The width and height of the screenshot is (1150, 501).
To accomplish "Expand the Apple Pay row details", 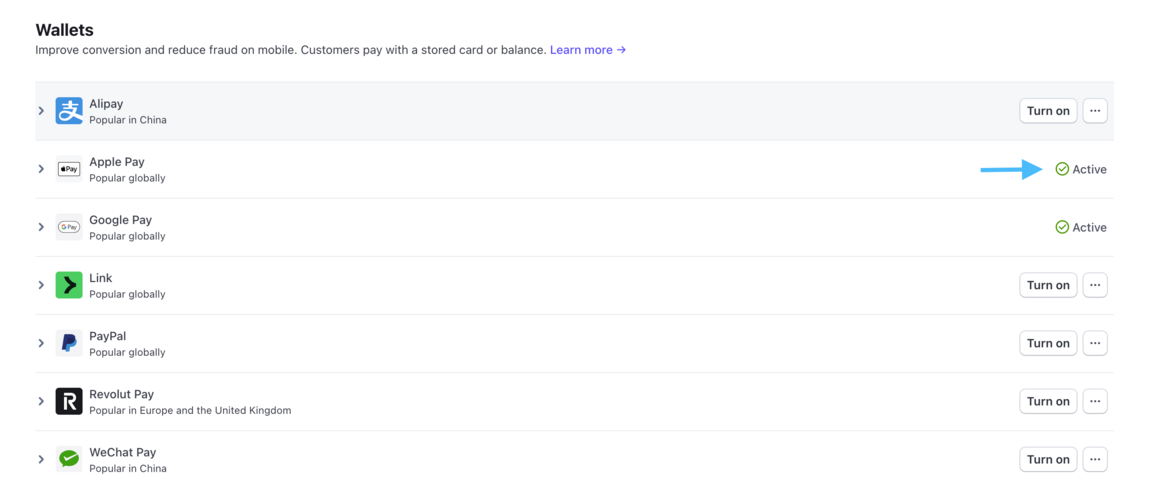I will click(41, 169).
